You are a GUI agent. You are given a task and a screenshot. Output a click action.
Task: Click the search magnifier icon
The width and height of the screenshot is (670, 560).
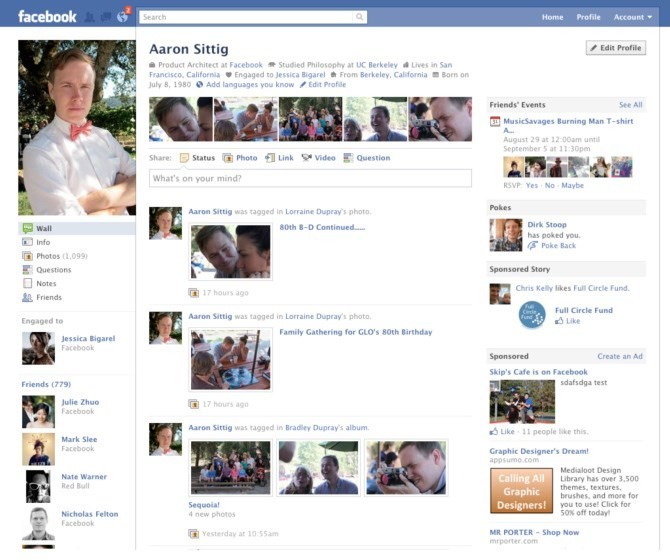pyautogui.click(x=360, y=17)
